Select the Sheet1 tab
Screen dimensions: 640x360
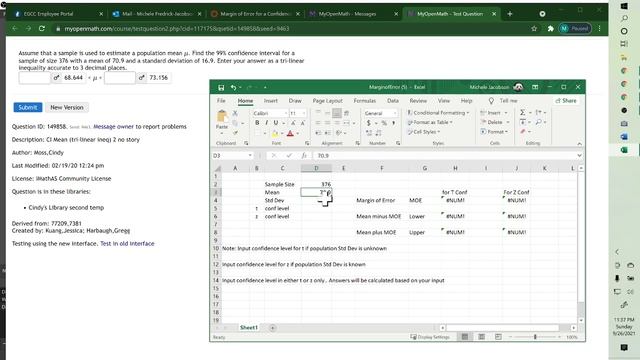click(x=249, y=328)
